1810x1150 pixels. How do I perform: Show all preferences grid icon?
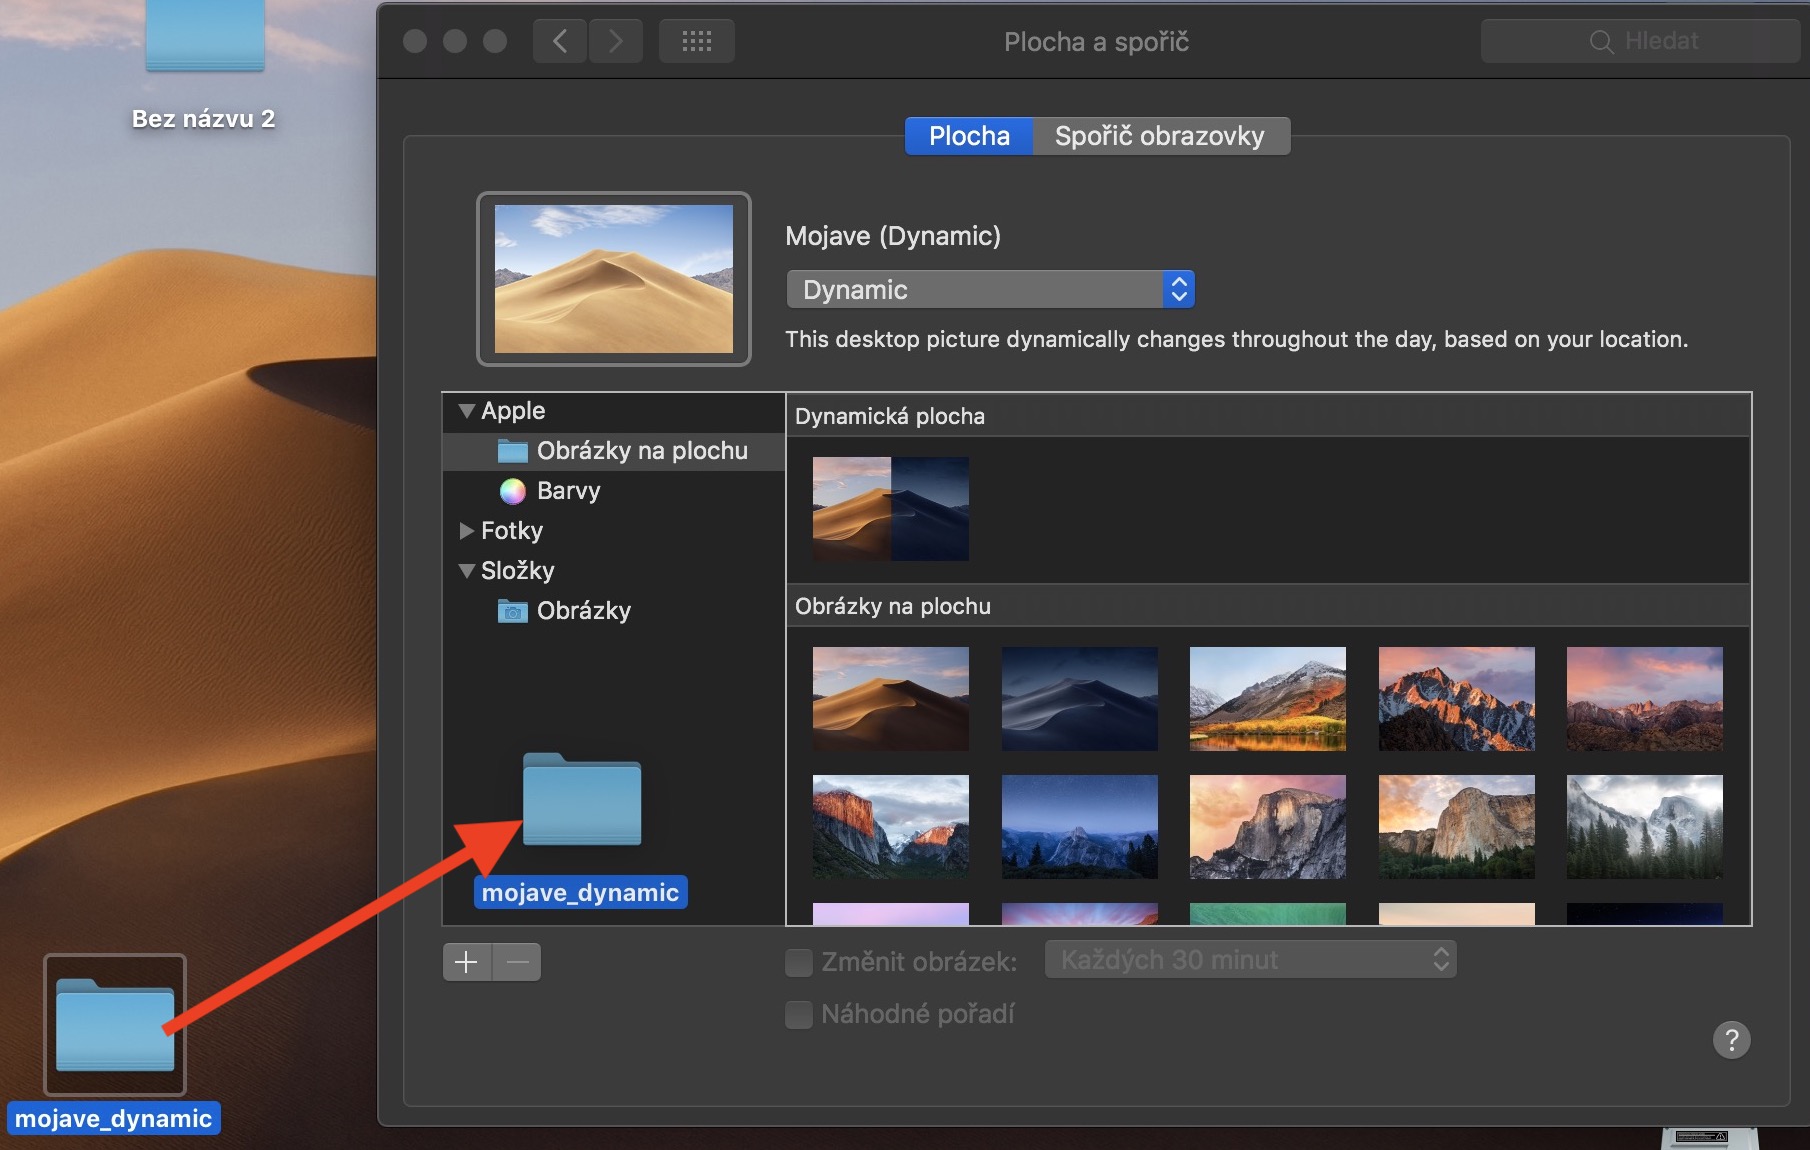click(x=696, y=41)
